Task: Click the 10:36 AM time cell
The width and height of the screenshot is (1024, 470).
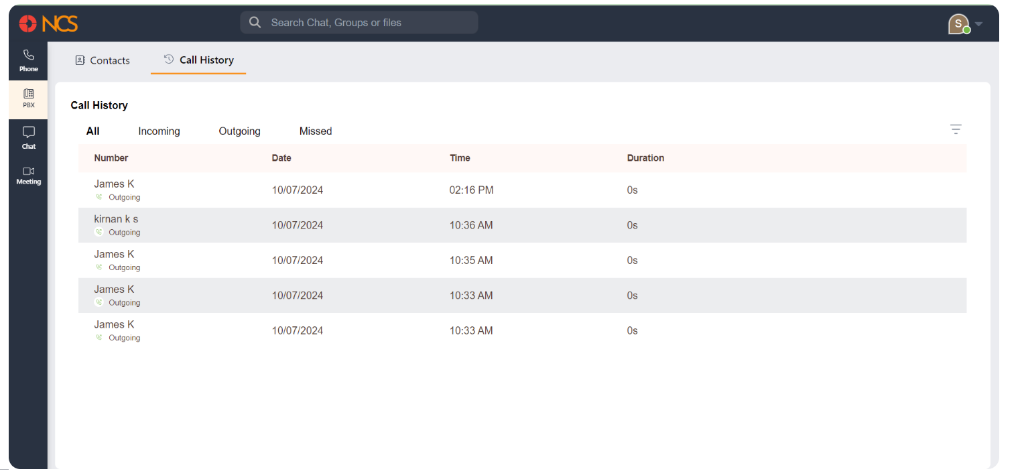Action: [471, 225]
